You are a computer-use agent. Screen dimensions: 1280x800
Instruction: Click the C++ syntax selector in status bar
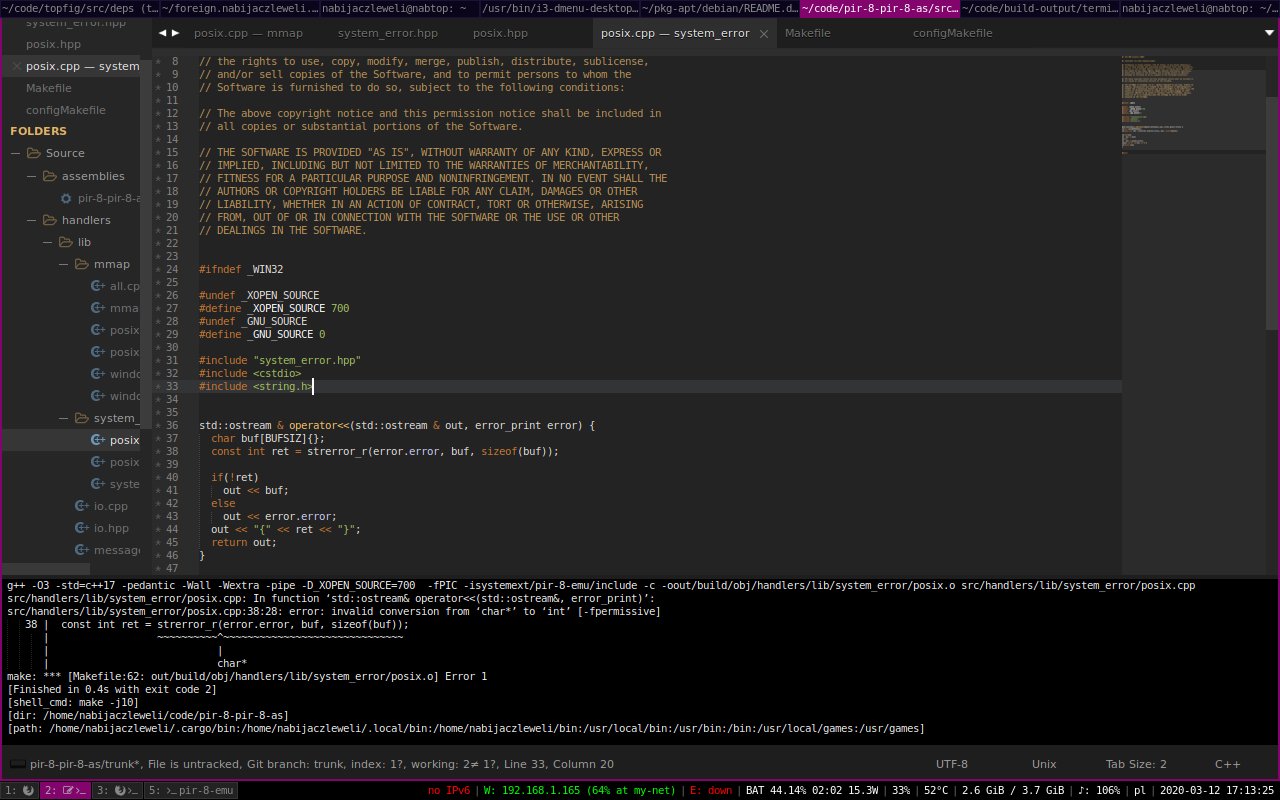pos(1227,764)
